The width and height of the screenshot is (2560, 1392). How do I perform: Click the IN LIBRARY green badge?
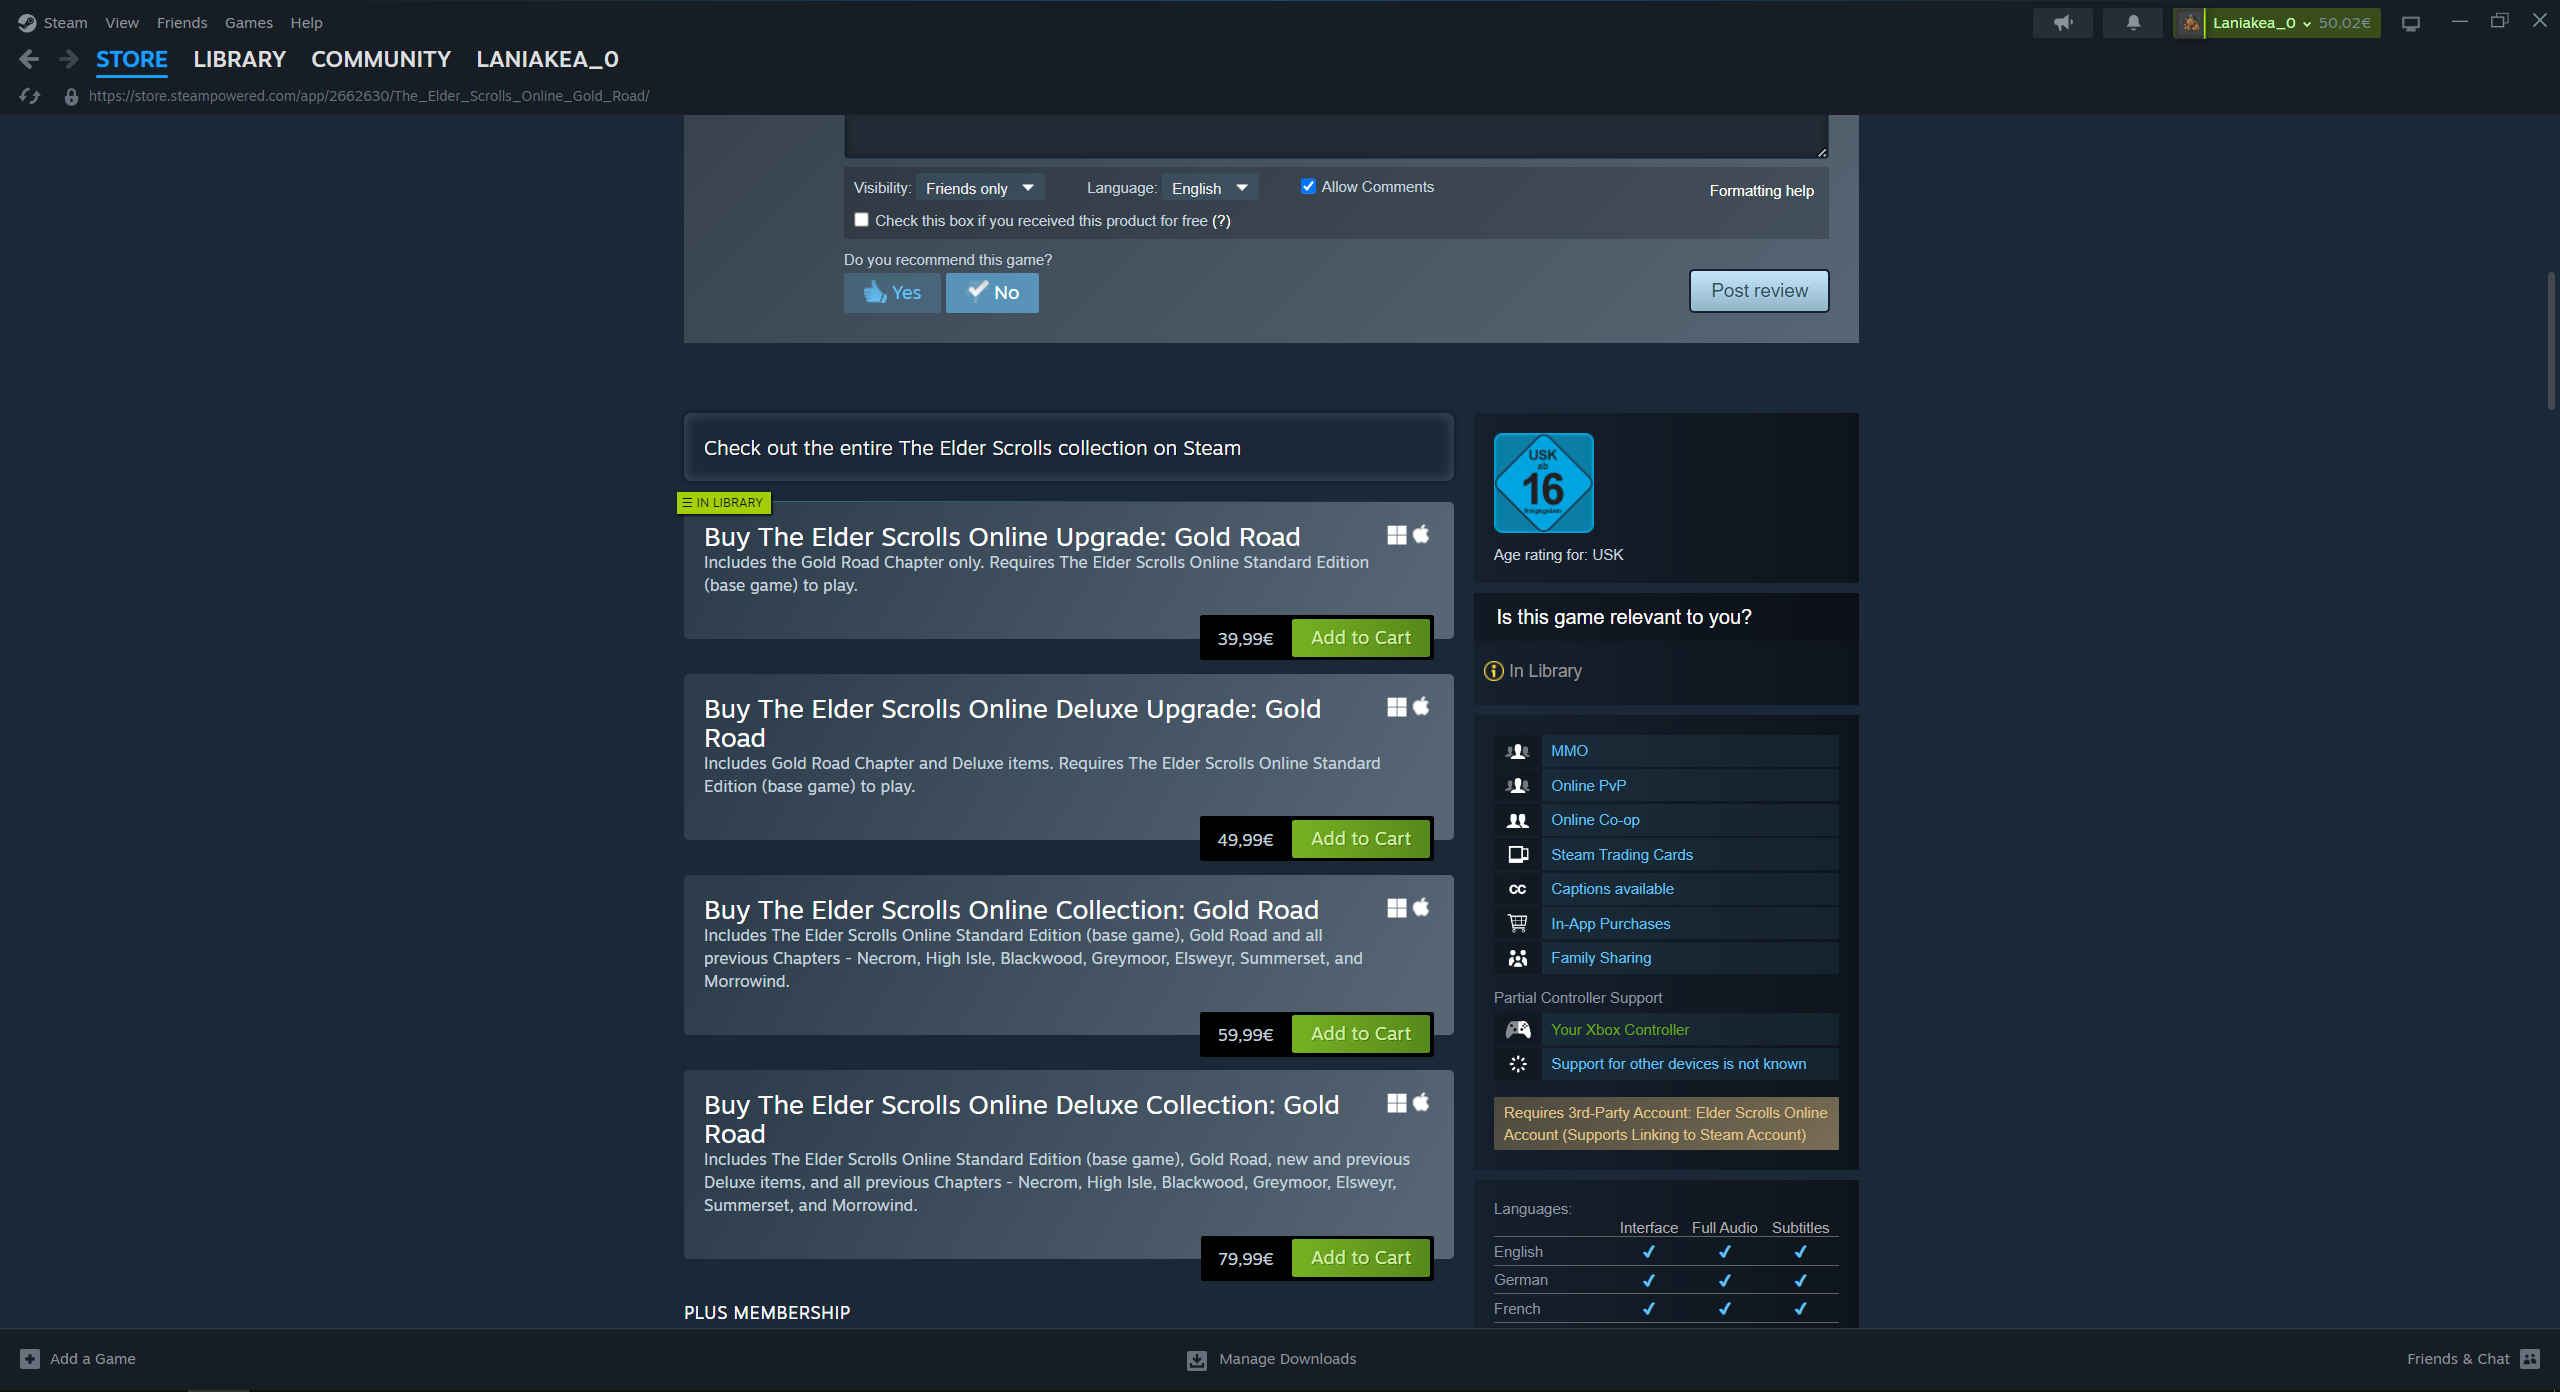(x=724, y=503)
